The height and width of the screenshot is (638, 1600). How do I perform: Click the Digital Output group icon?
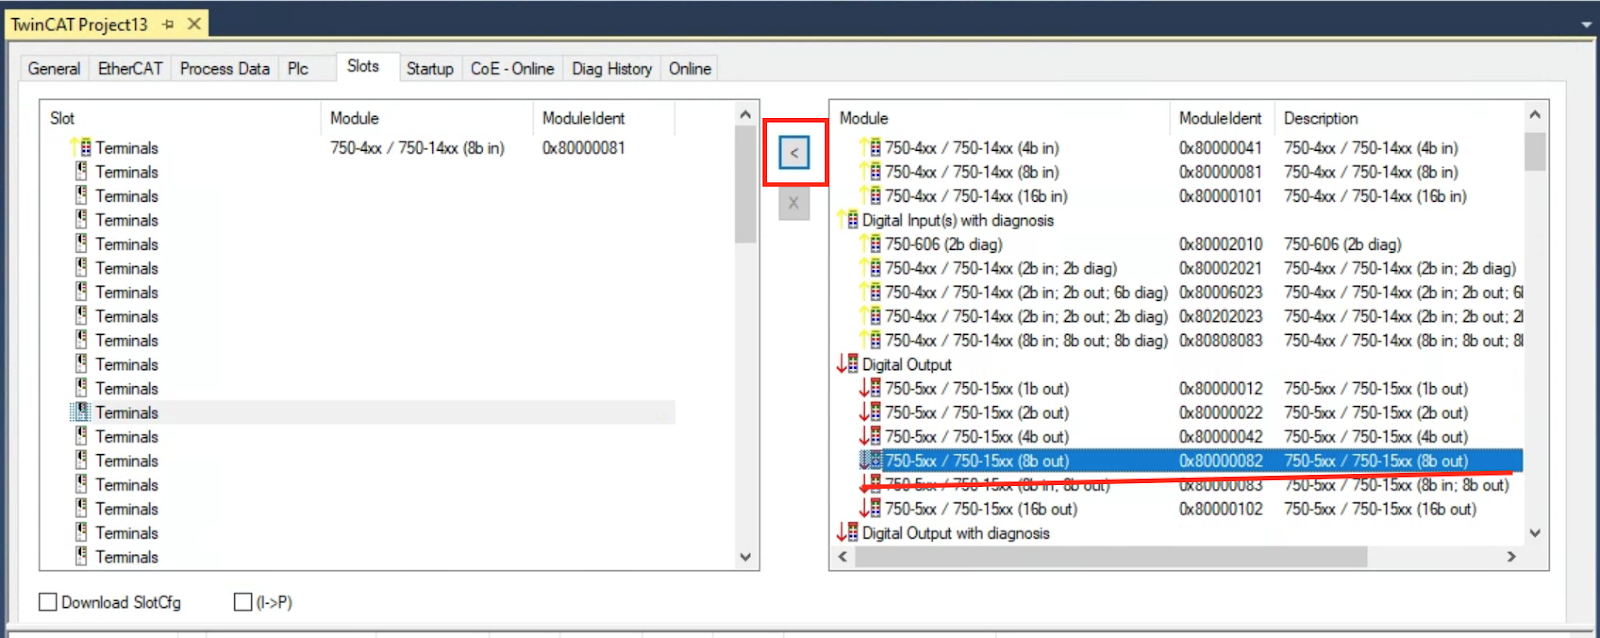coord(848,364)
